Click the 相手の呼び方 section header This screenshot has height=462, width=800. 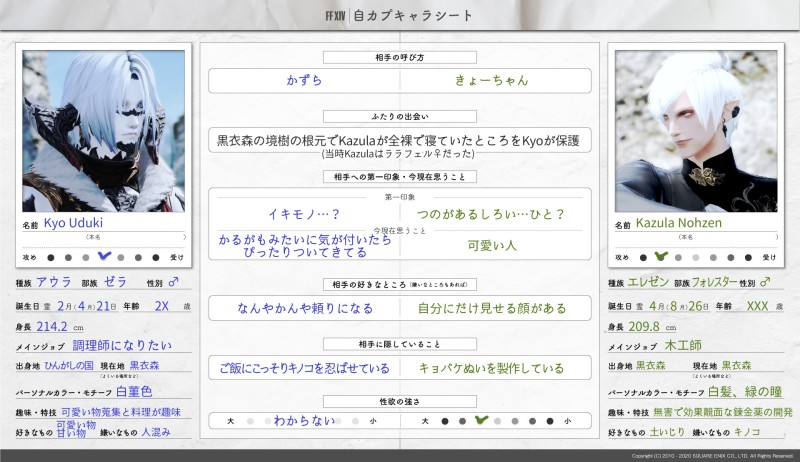point(400,58)
